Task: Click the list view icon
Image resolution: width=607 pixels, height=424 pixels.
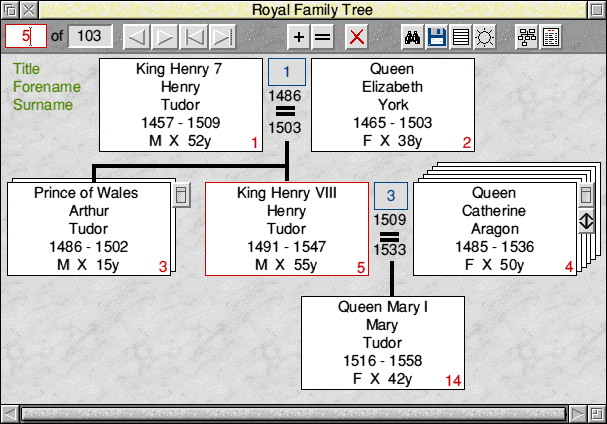Action: pos(460,37)
